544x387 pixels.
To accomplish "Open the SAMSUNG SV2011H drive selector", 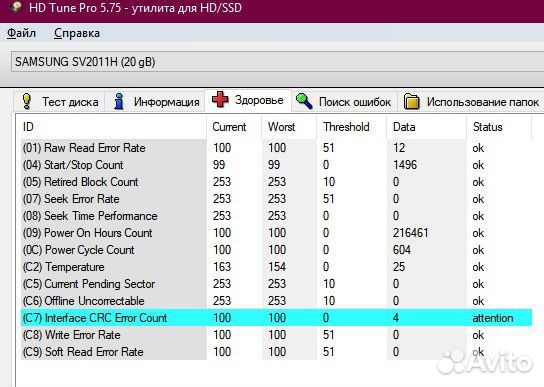I will click(278, 62).
